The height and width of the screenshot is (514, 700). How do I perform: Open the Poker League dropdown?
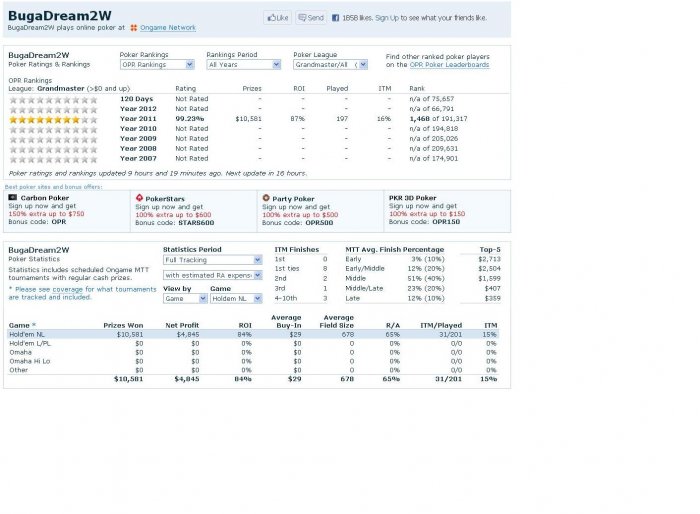pyautogui.click(x=330, y=65)
